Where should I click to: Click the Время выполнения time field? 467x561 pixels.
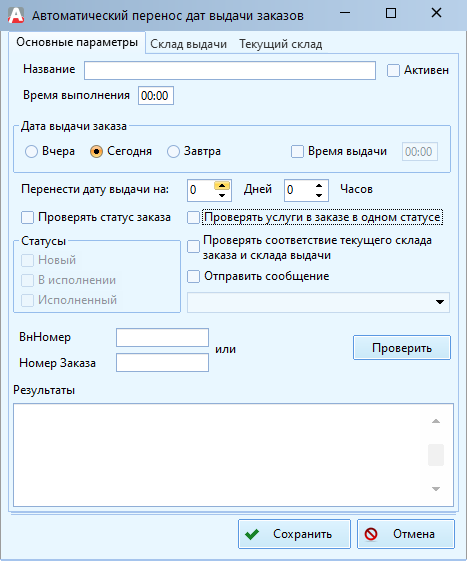[156, 96]
